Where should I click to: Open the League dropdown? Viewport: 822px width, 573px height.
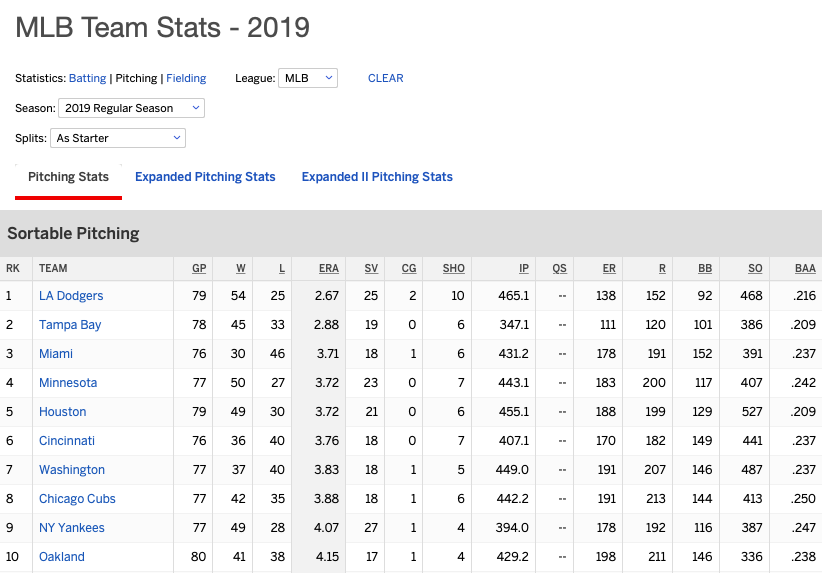tap(309, 78)
